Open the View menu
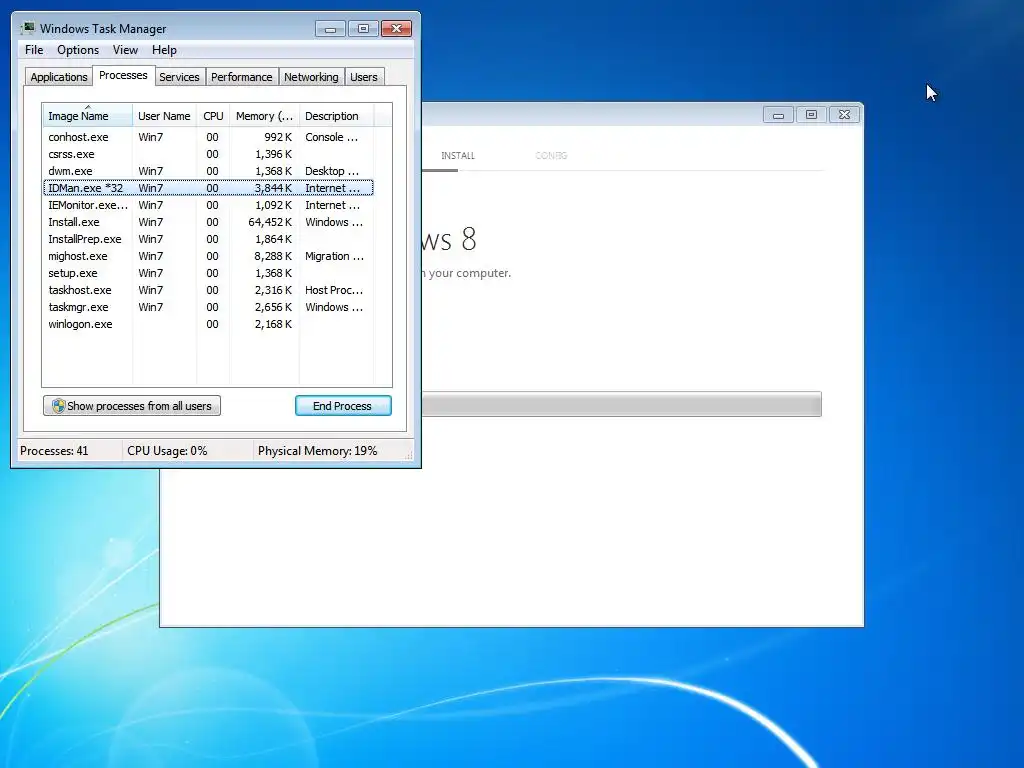1024x768 pixels. coord(125,50)
